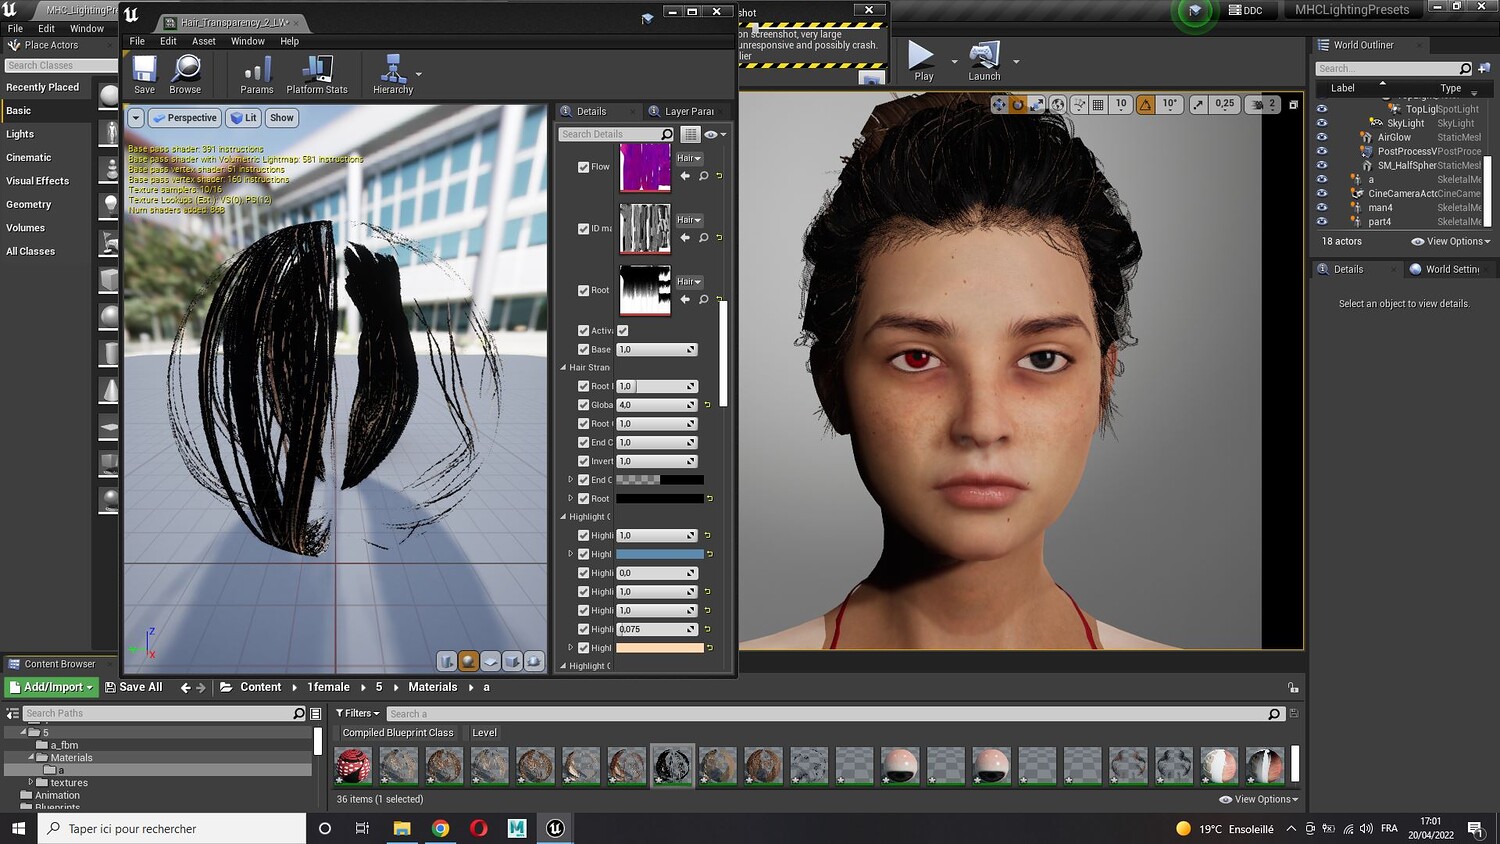
Task: Toggle the Base parameter override checkbox
Action: coord(583,350)
